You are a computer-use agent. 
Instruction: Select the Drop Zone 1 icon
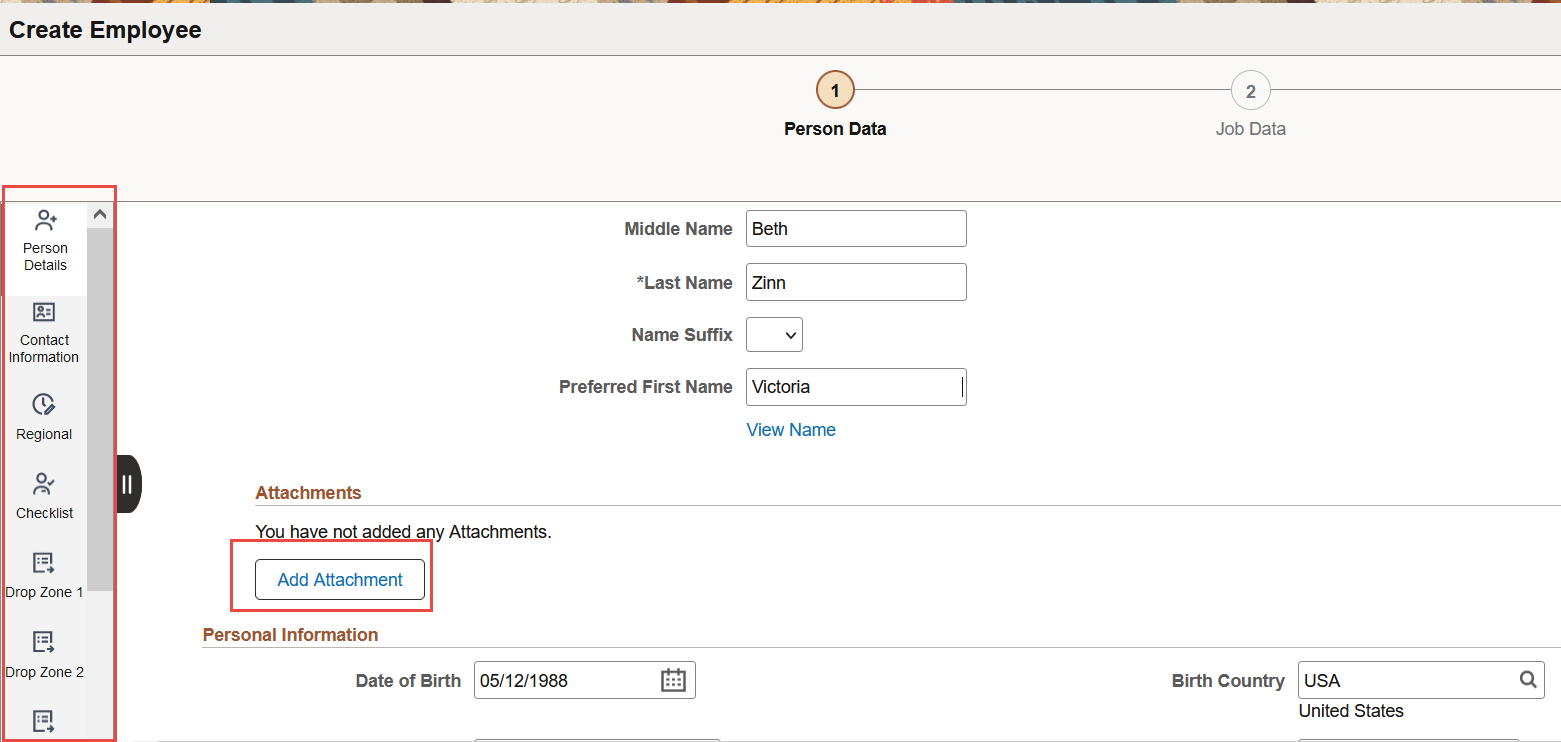click(44, 563)
